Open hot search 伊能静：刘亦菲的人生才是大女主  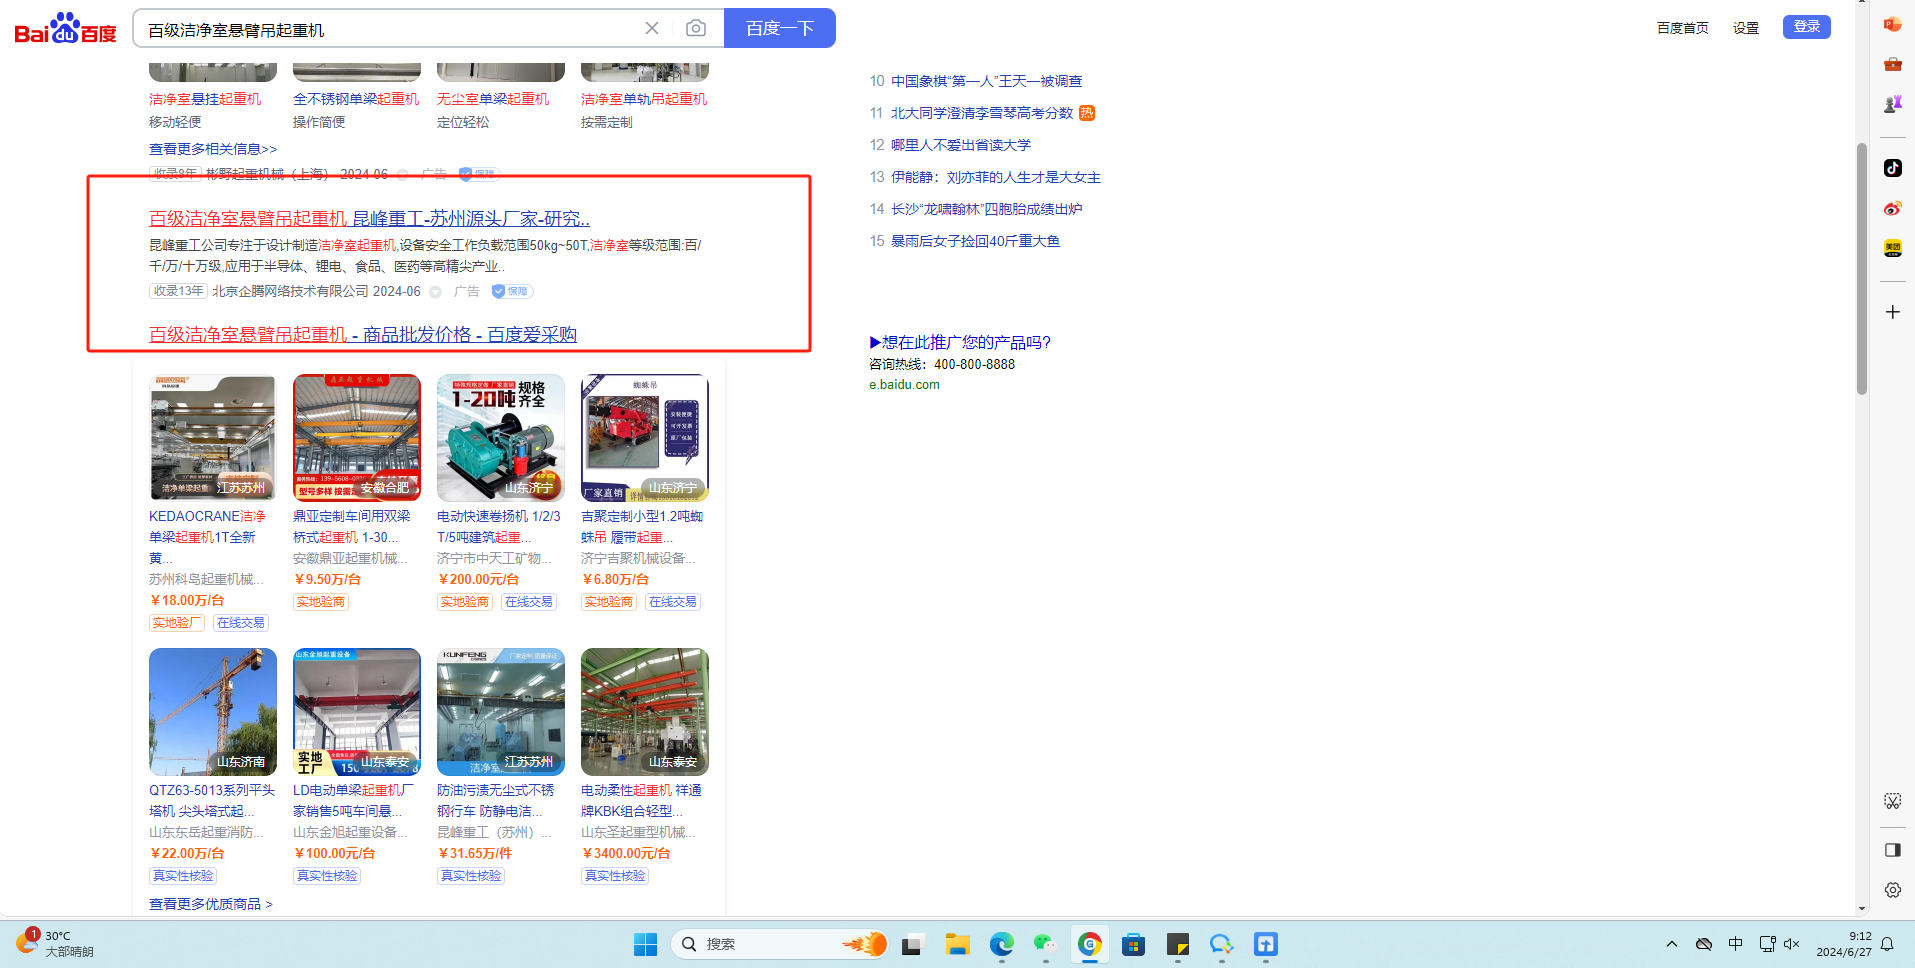[x=996, y=177]
